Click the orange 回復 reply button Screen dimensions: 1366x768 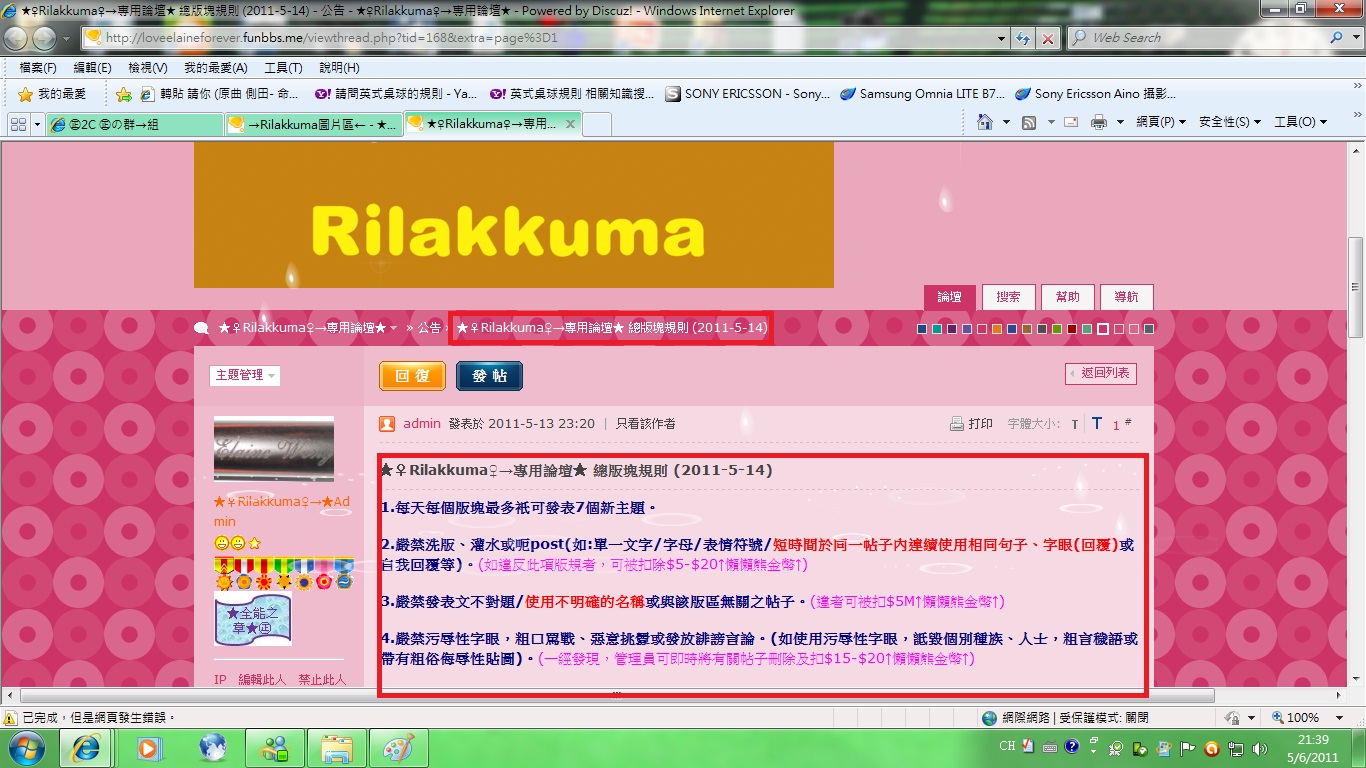412,376
